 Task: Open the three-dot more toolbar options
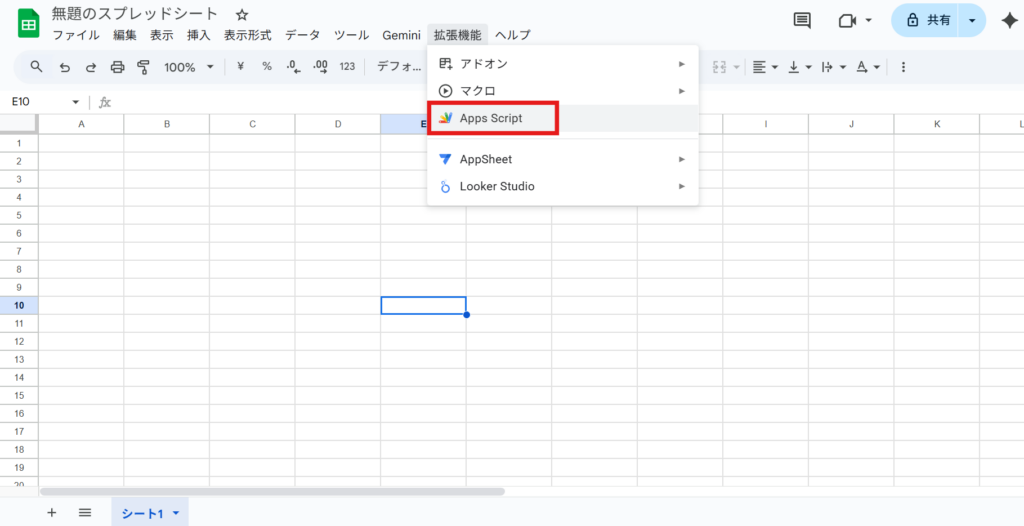pos(903,67)
